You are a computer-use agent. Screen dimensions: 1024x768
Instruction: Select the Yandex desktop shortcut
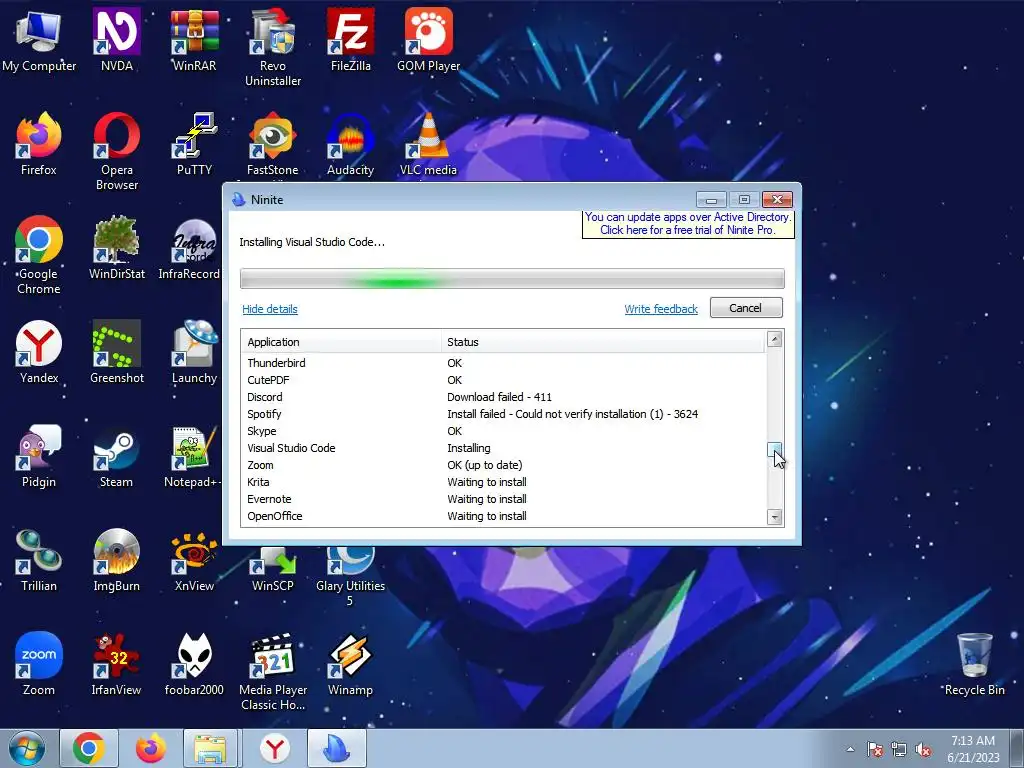(39, 351)
